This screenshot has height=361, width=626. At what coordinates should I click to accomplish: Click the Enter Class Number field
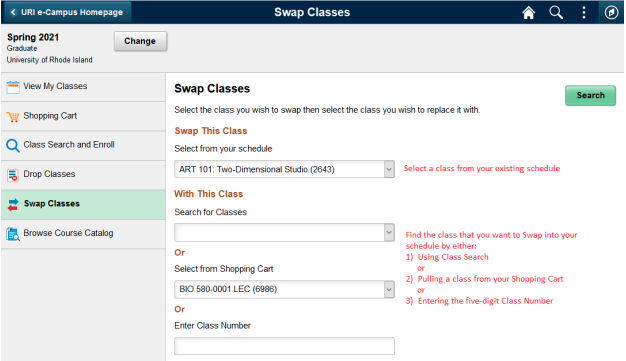click(284, 346)
